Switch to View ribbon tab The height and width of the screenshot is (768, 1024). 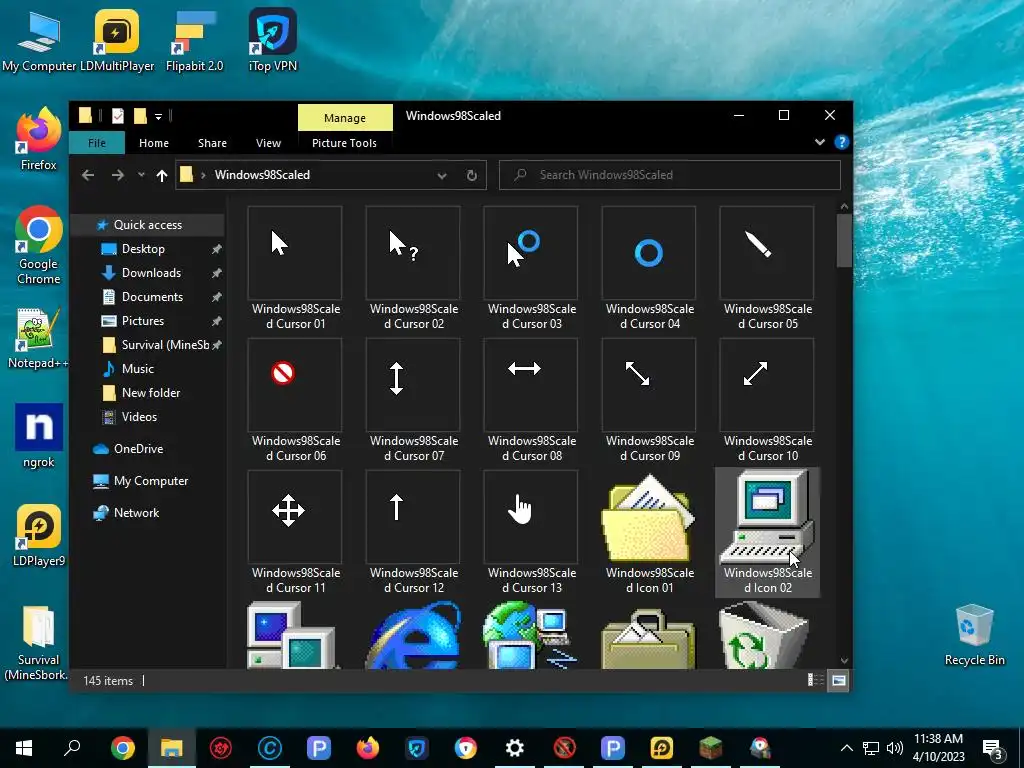(268, 143)
